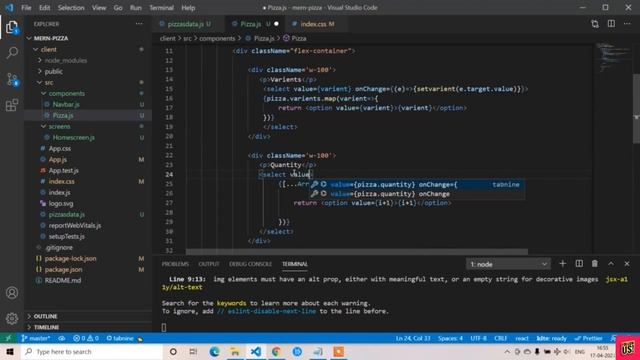Open the Selection menu

tap(71, 8)
